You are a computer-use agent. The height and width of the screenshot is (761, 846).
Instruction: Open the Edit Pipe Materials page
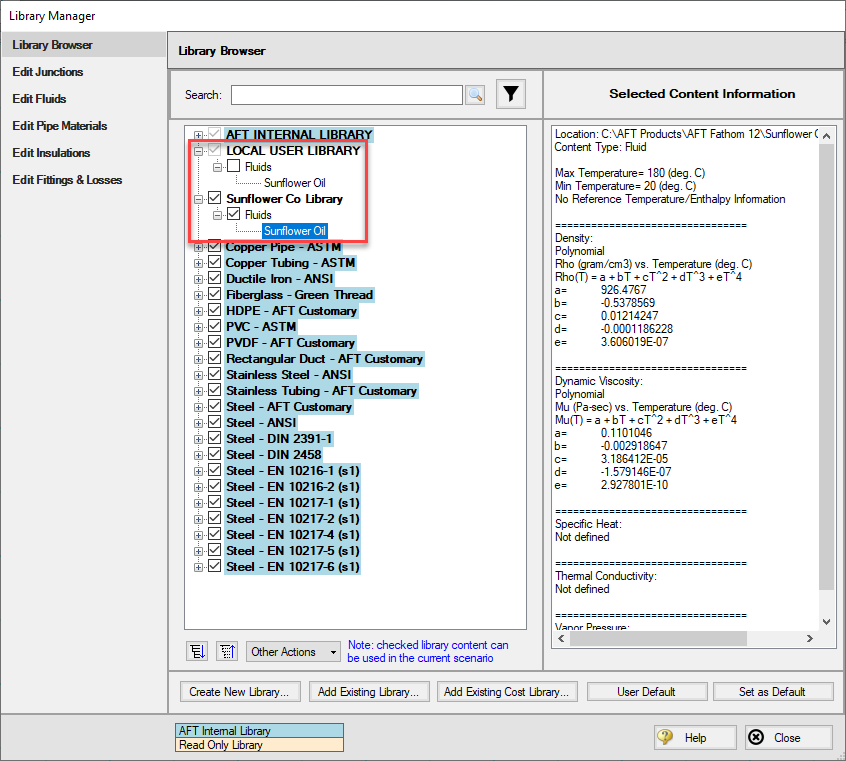(60, 126)
